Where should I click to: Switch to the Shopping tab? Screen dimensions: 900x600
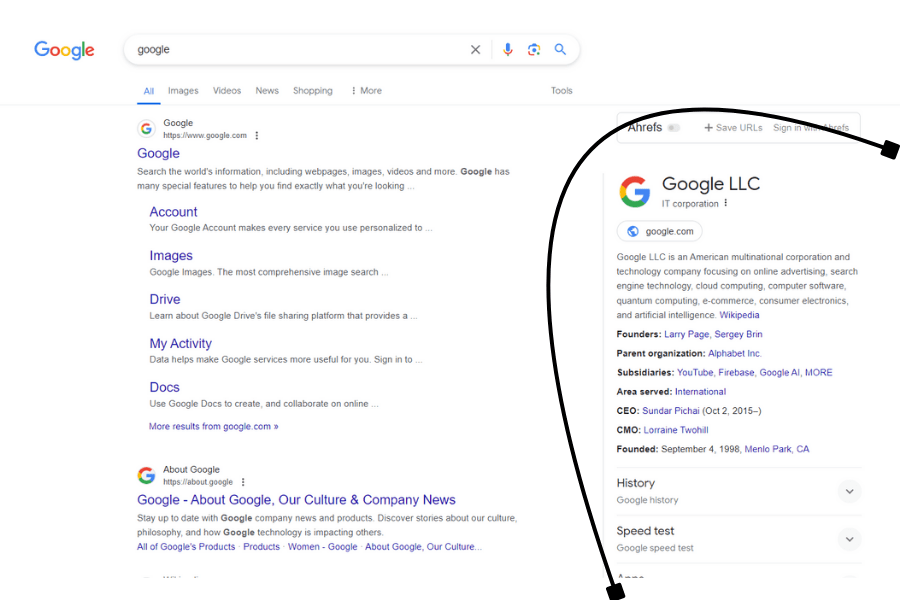[313, 91]
